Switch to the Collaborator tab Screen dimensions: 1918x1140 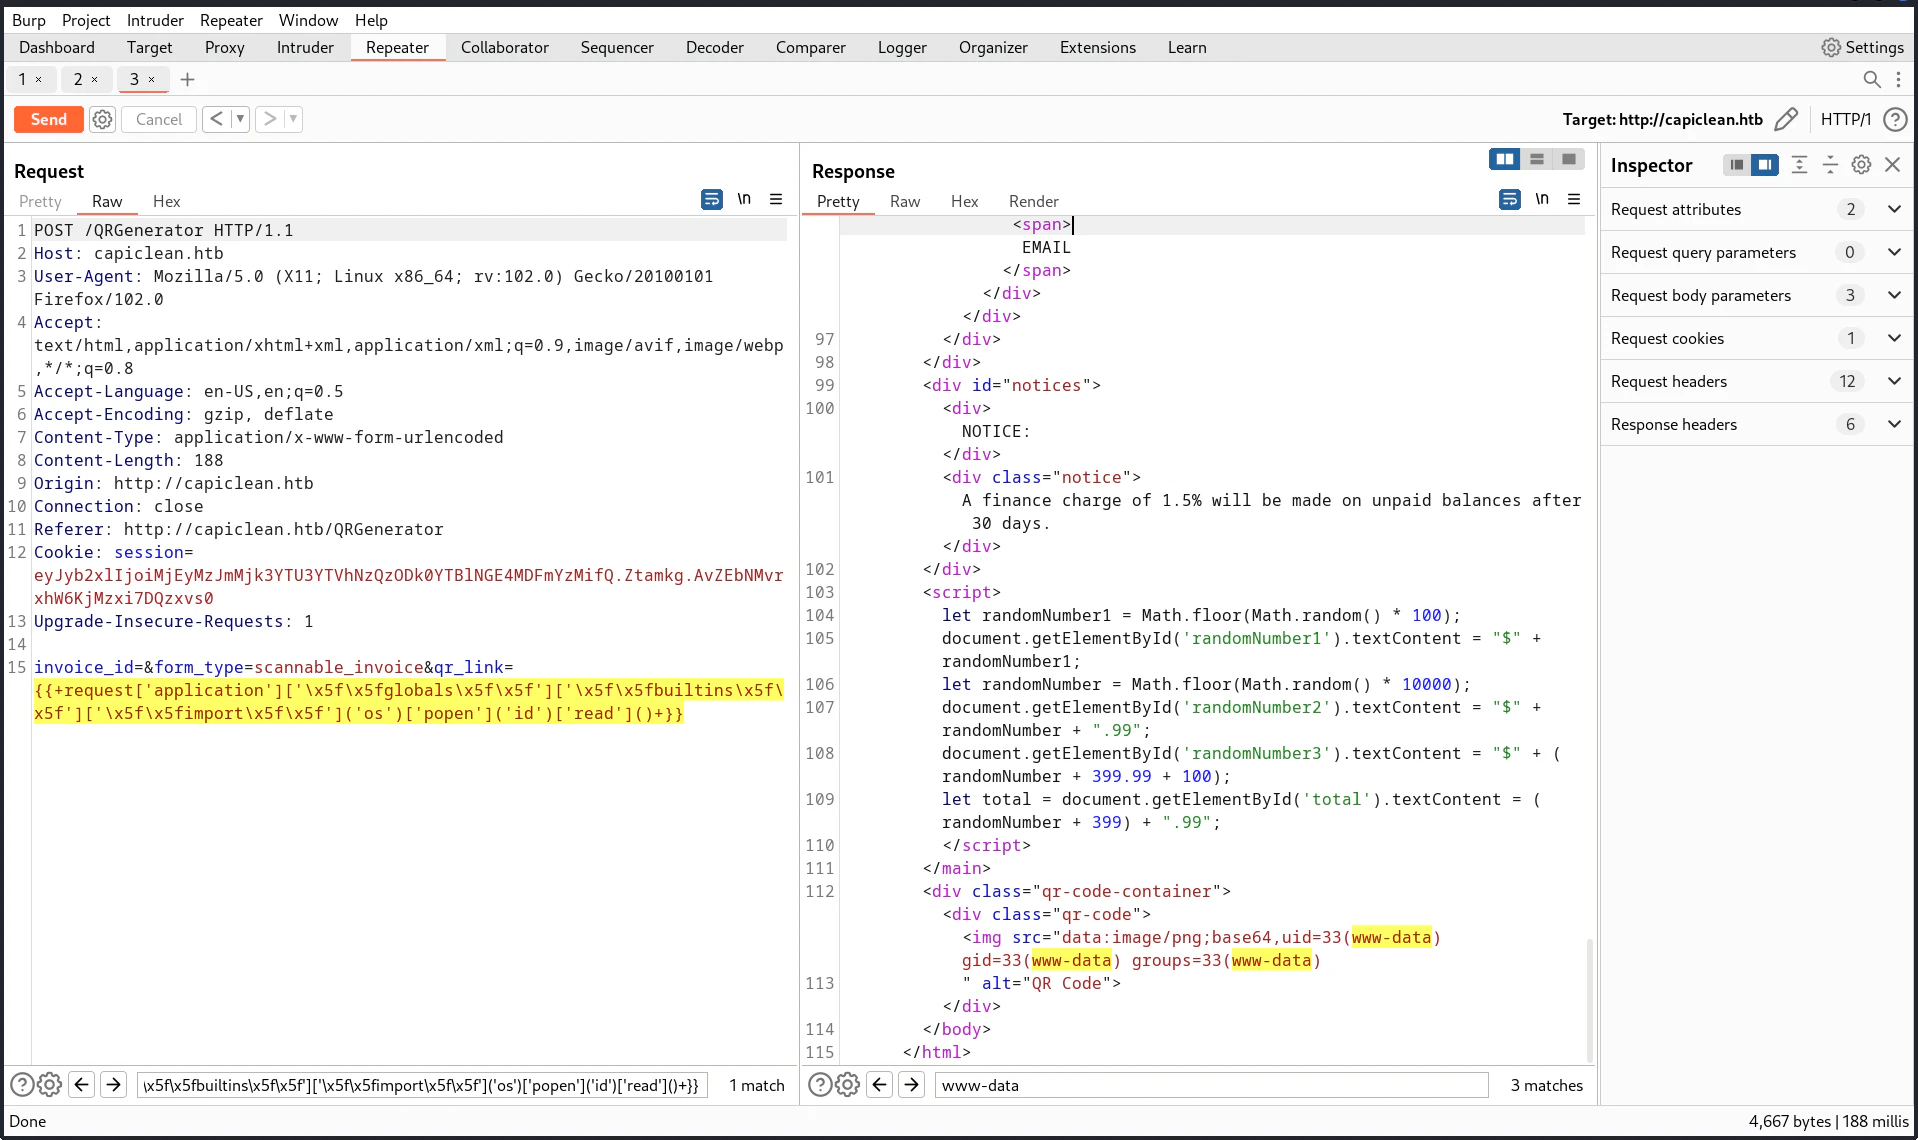point(504,47)
